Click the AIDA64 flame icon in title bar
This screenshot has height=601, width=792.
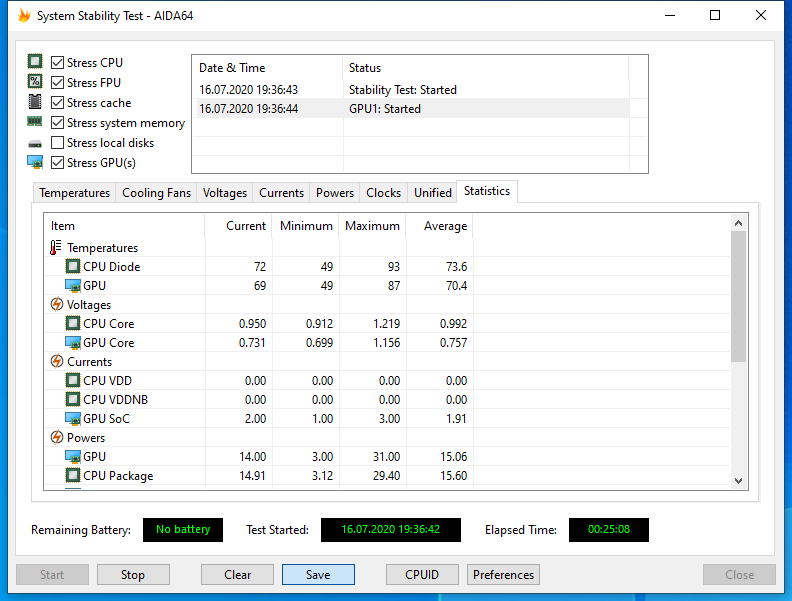[x=24, y=16]
